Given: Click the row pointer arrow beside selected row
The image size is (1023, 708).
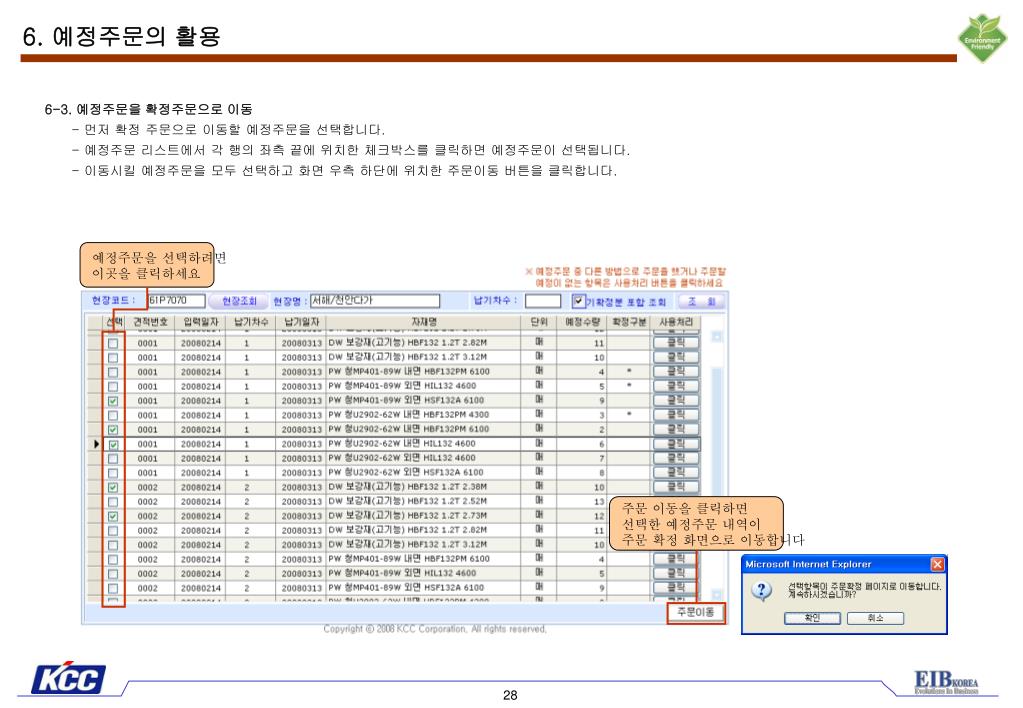Looking at the screenshot, I should tap(97, 444).
